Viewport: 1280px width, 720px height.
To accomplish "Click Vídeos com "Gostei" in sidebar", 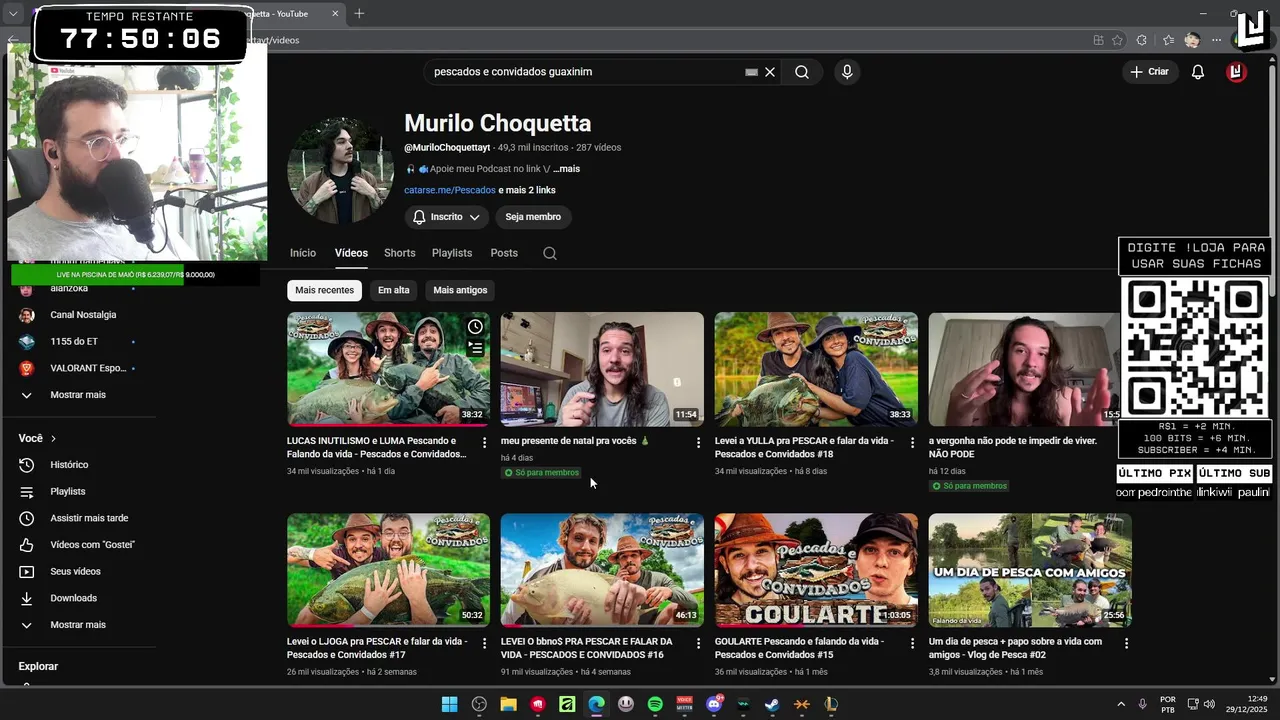I will (x=92, y=545).
